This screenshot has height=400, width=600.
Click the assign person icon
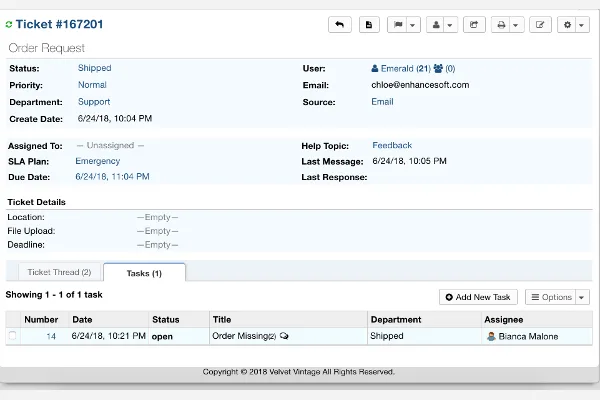[436, 25]
